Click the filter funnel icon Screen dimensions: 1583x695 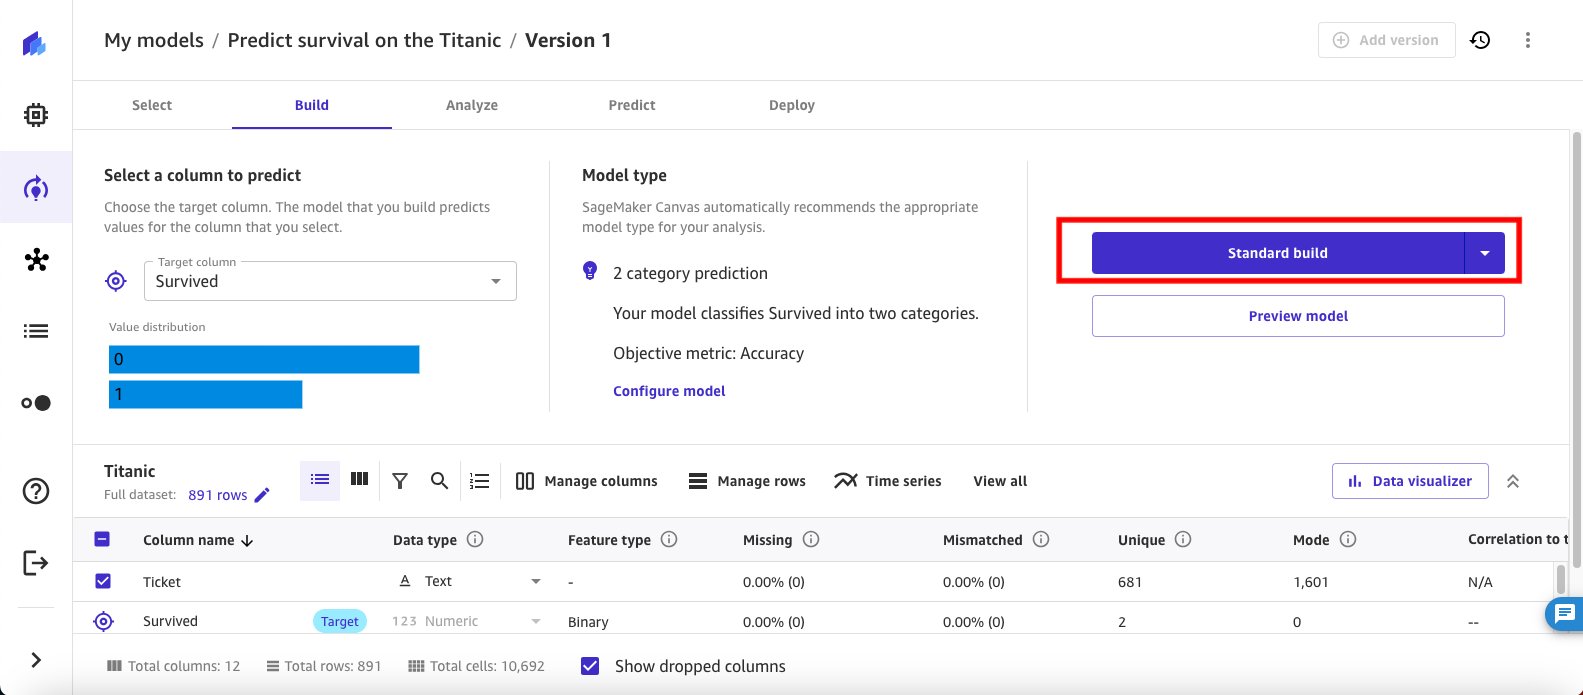point(400,481)
